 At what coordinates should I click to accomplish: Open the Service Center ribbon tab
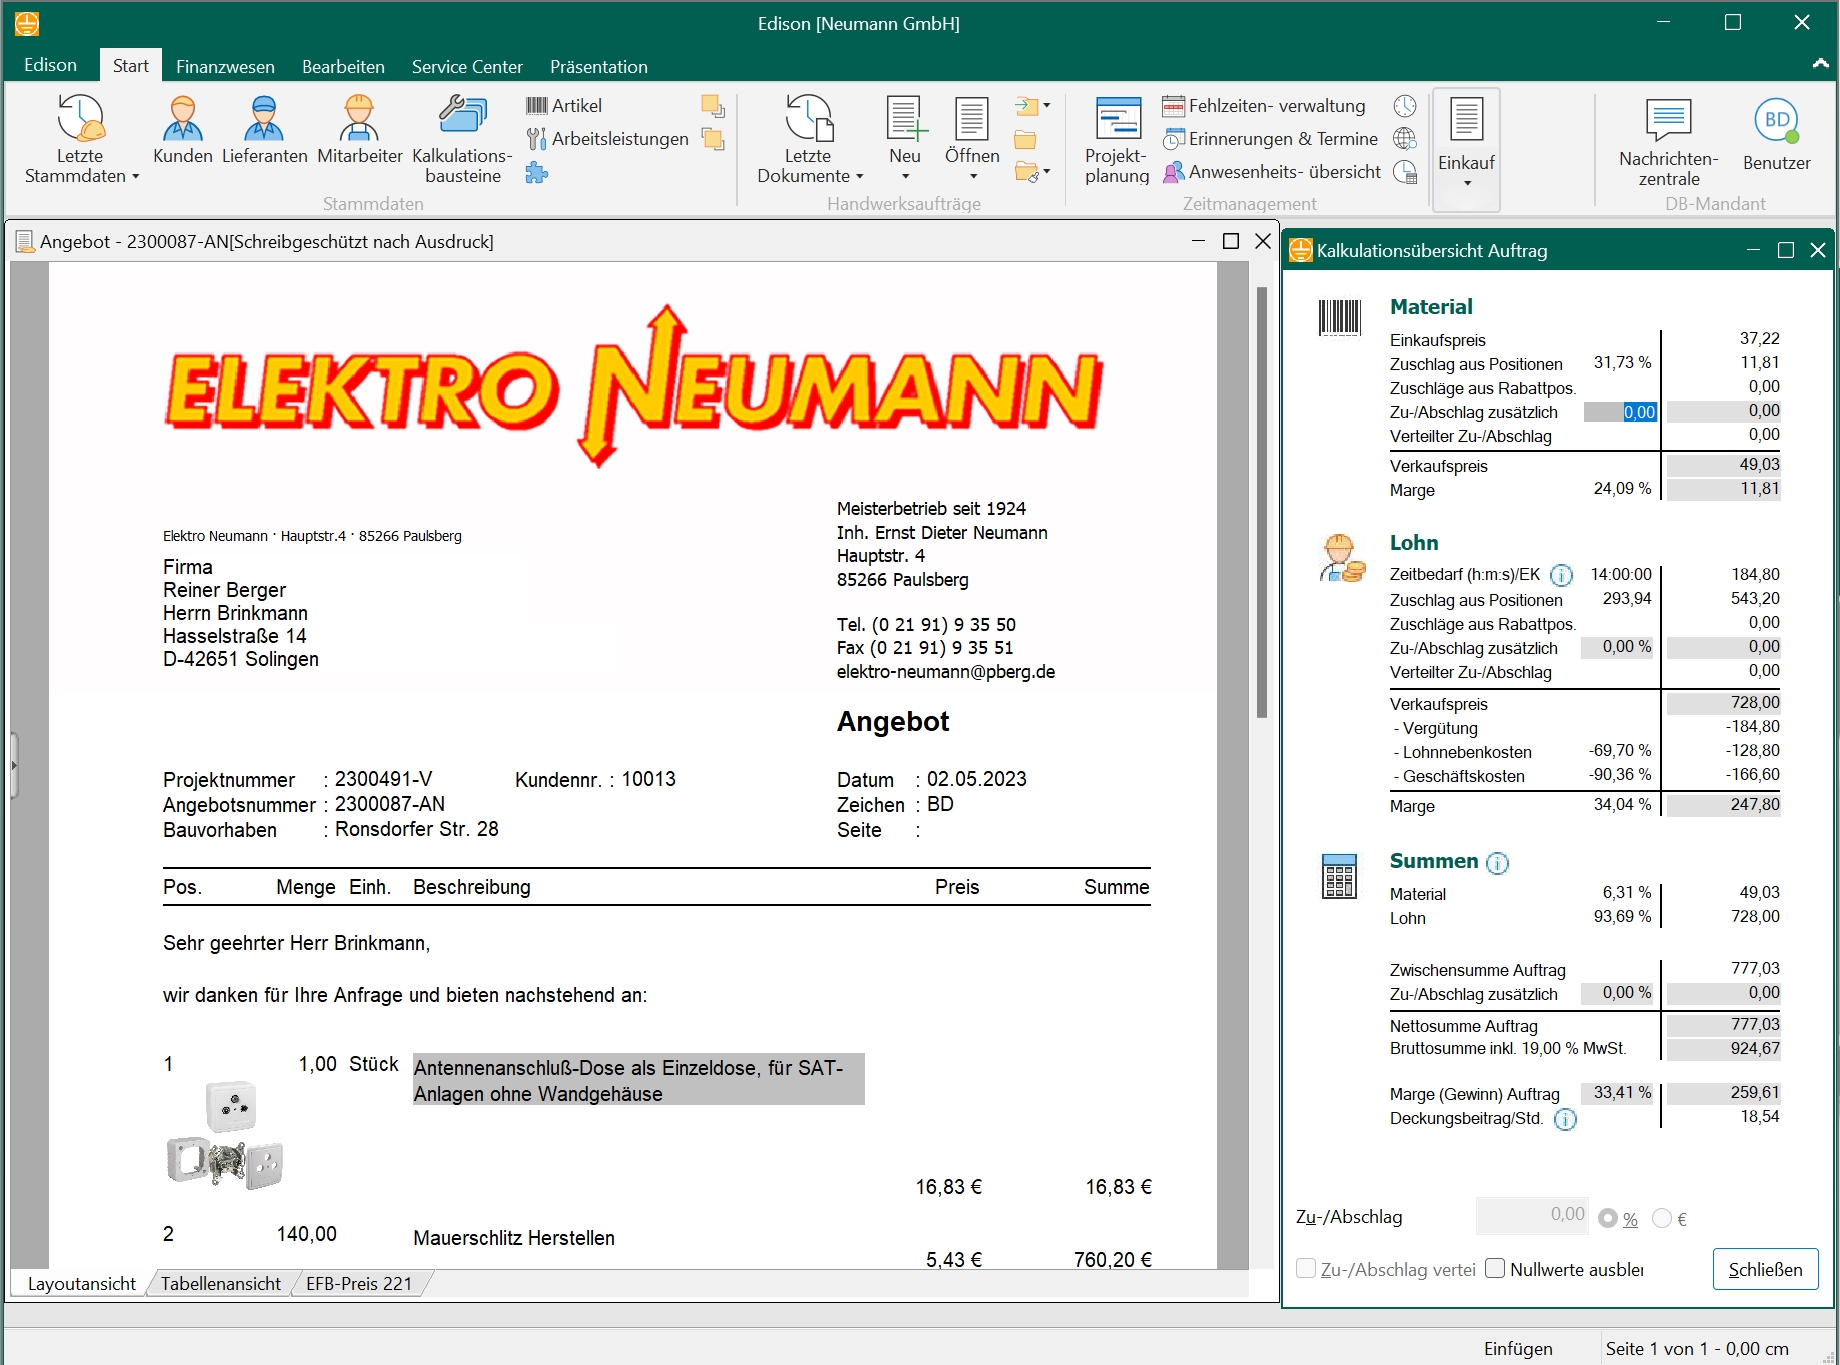[x=467, y=66]
